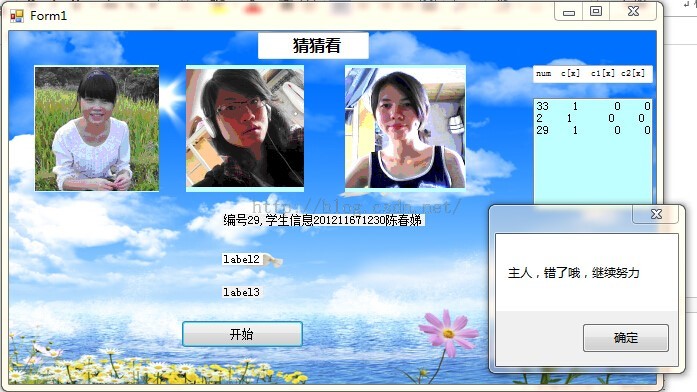Click the Form1 title bar text
This screenshot has width=697, height=392.
click(x=48, y=16)
